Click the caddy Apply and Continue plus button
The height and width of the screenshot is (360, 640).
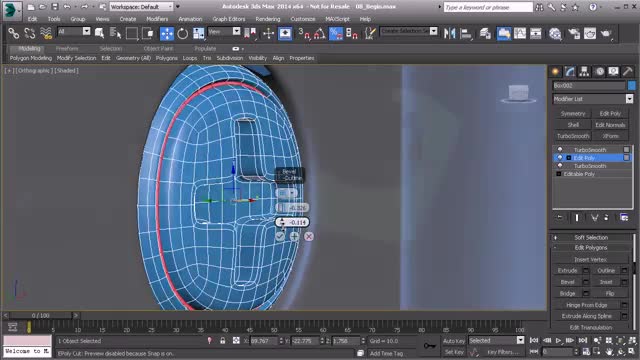[294, 236]
